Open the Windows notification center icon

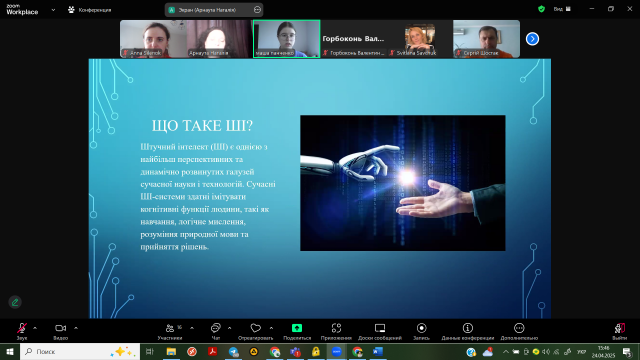coord(627,352)
